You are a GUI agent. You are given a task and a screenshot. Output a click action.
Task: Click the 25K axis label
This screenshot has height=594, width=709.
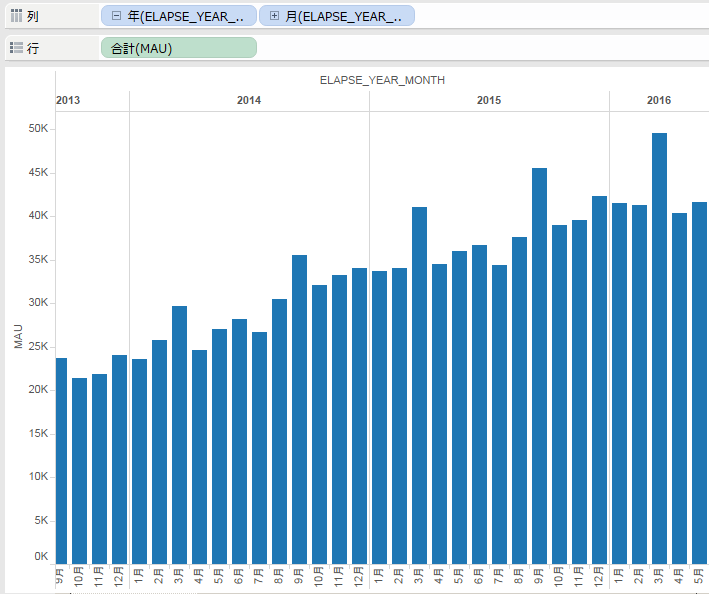coord(38,346)
